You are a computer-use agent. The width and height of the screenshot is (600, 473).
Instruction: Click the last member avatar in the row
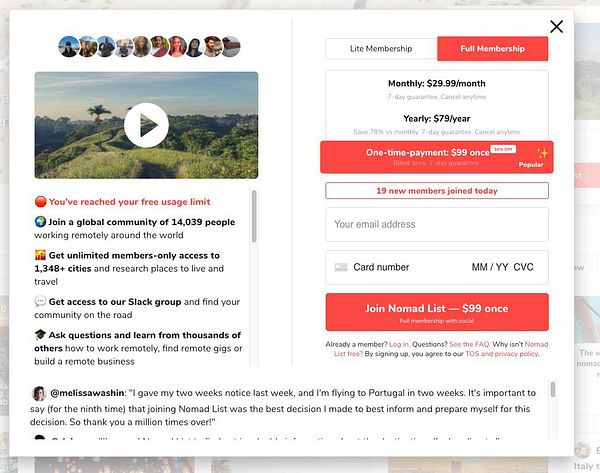click(x=231, y=47)
